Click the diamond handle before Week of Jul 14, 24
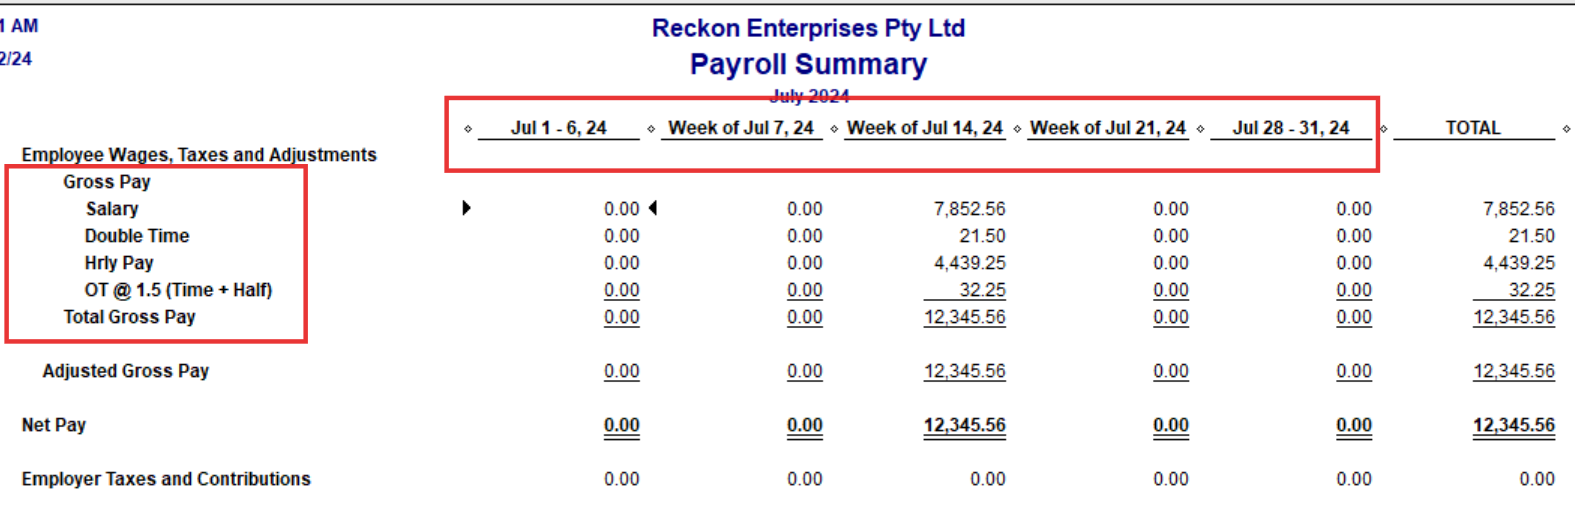The height and width of the screenshot is (513, 1575). point(834,129)
